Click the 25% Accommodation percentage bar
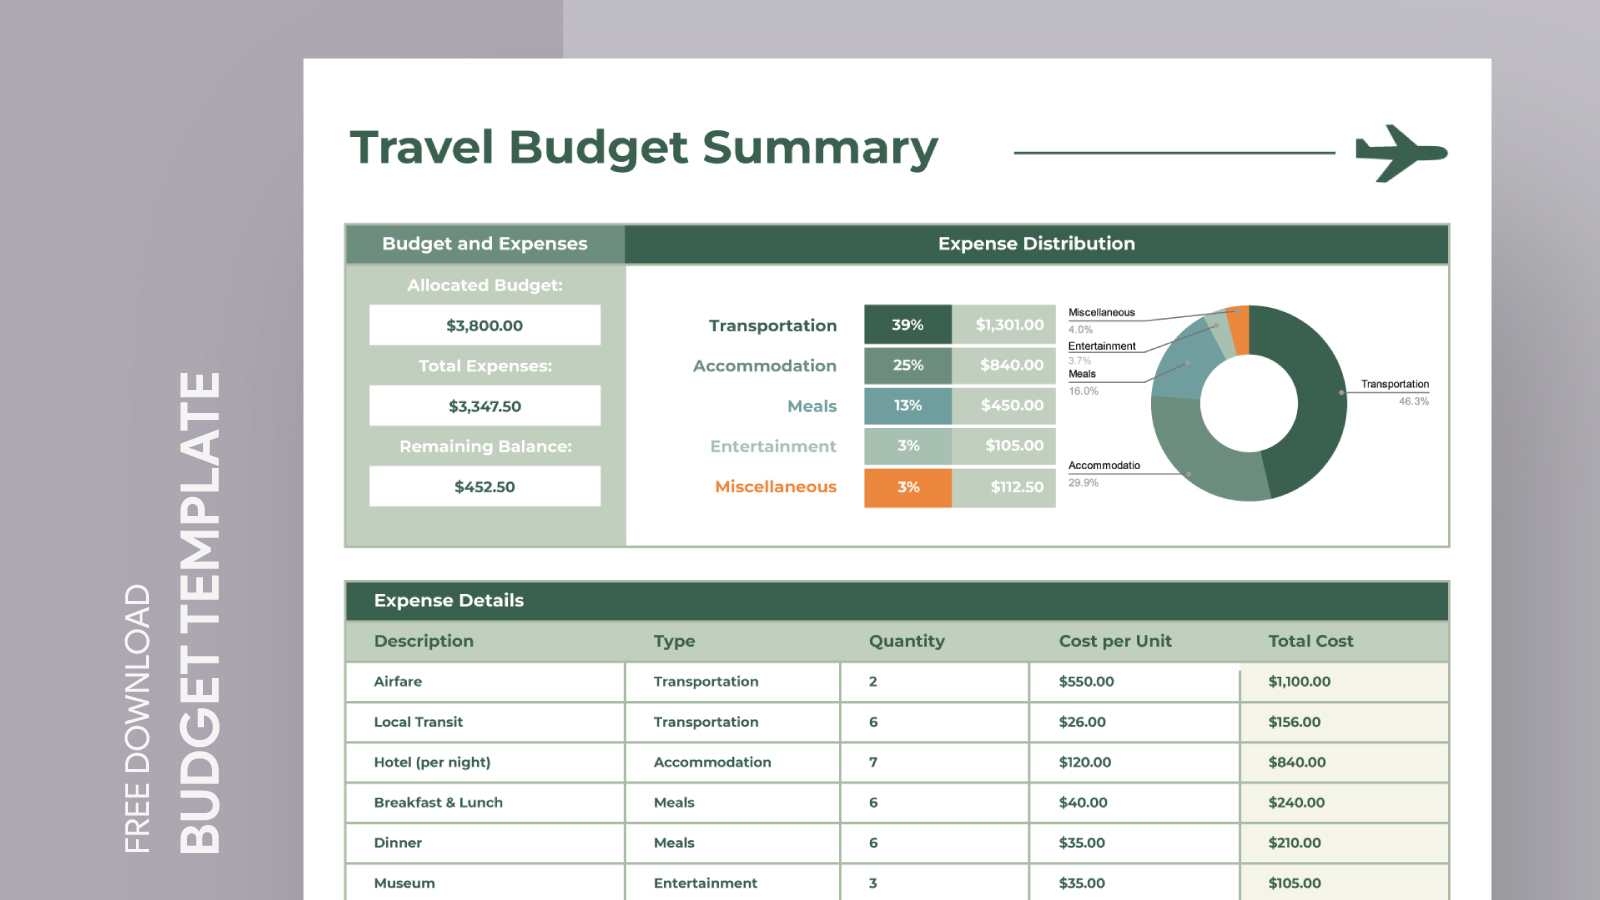The height and width of the screenshot is (900, 1600). tap(906, 365)
